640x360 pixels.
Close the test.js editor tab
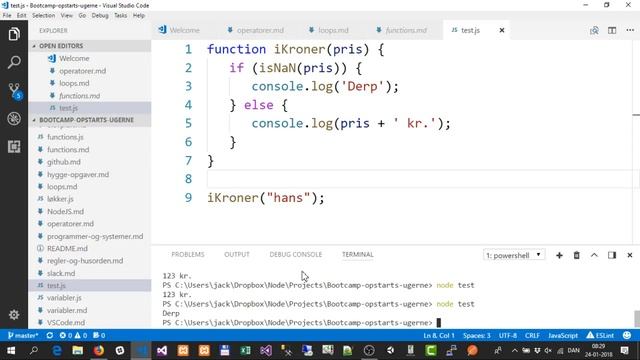point(502,30)
